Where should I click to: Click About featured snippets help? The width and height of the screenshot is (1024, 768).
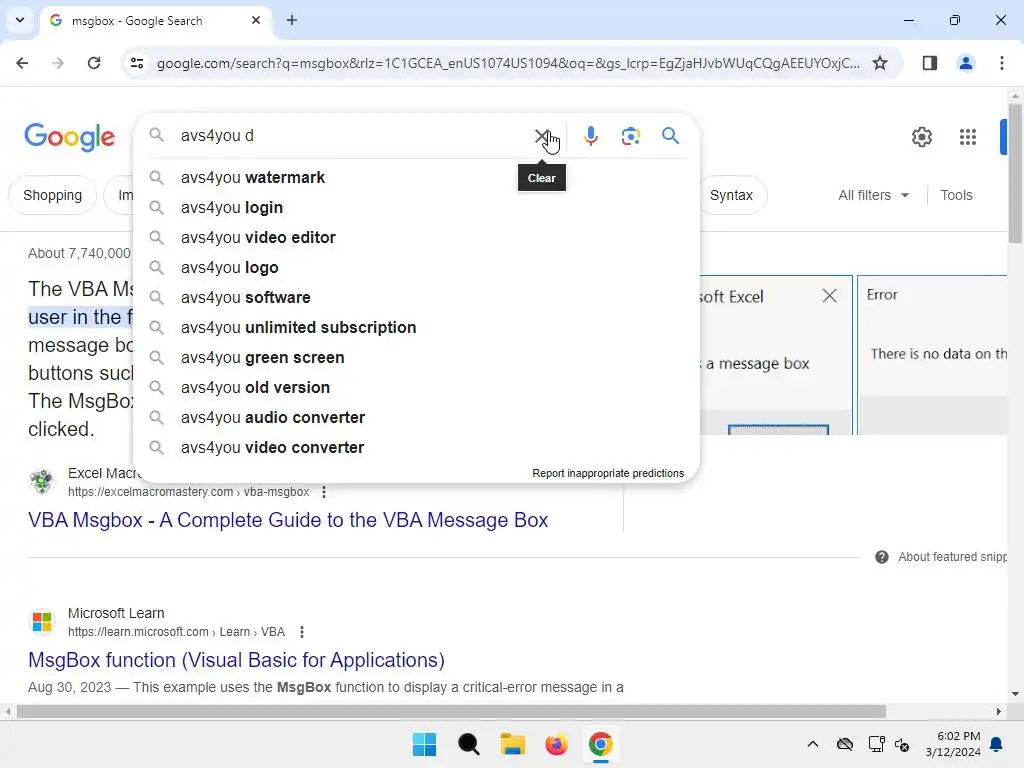(940, 557)
